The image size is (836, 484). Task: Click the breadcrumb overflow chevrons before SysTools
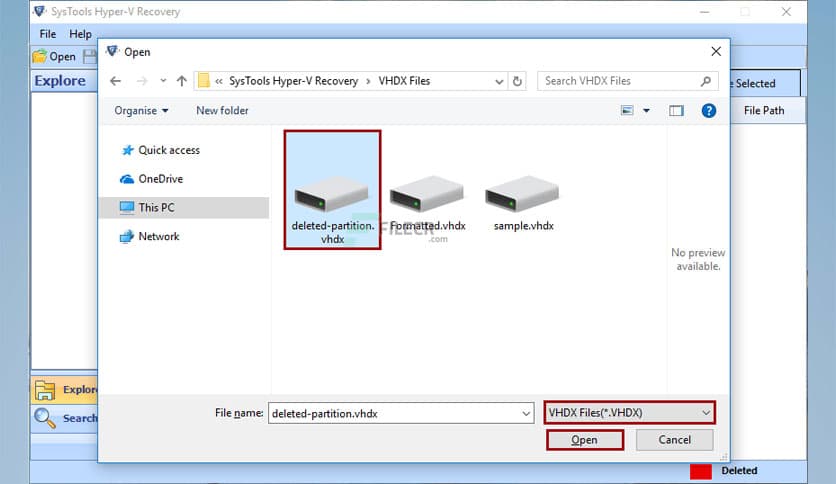pos(219,81)
